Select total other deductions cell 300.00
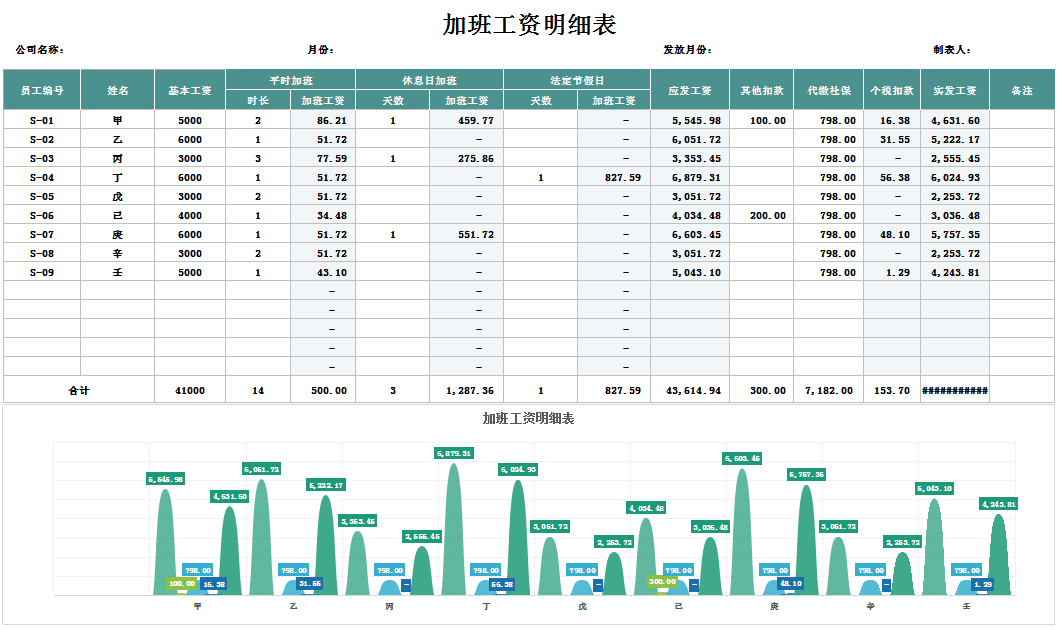1063x630 pixels. point(761,390)
